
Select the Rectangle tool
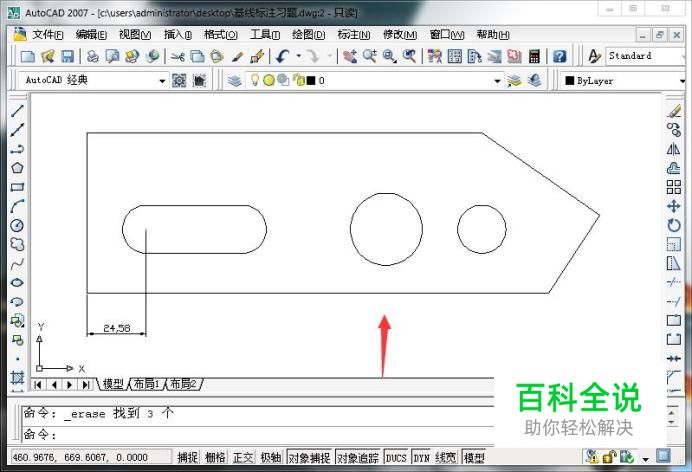click(17, 187)
